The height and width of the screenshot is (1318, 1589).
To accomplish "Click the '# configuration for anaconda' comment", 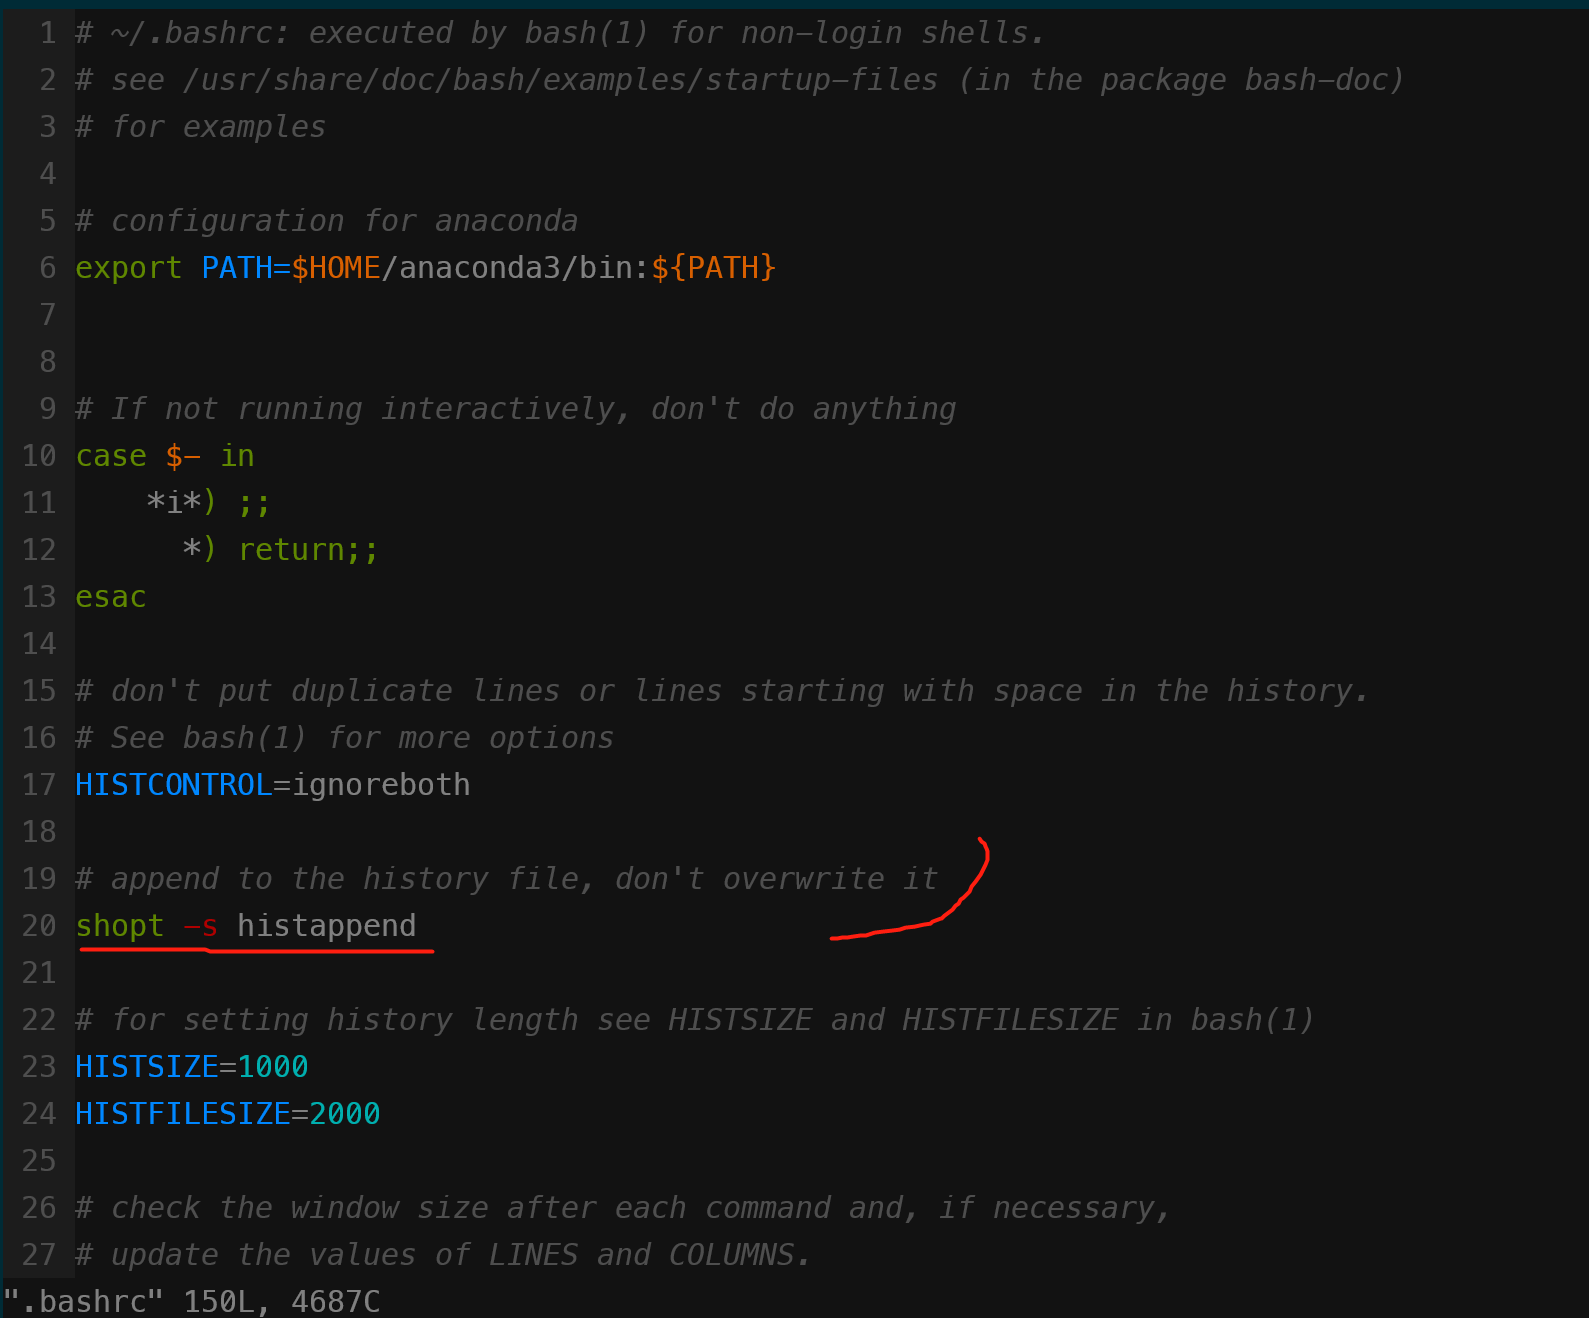I will [327, 221].
